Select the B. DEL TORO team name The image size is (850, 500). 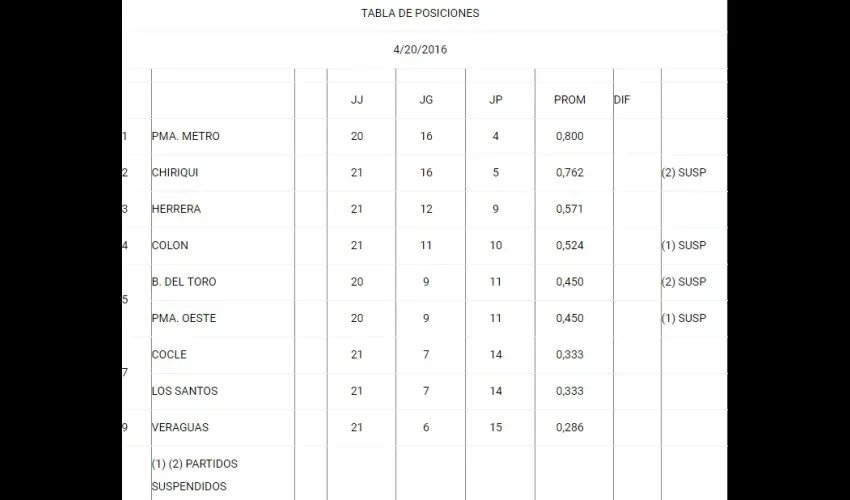[183, 282]
